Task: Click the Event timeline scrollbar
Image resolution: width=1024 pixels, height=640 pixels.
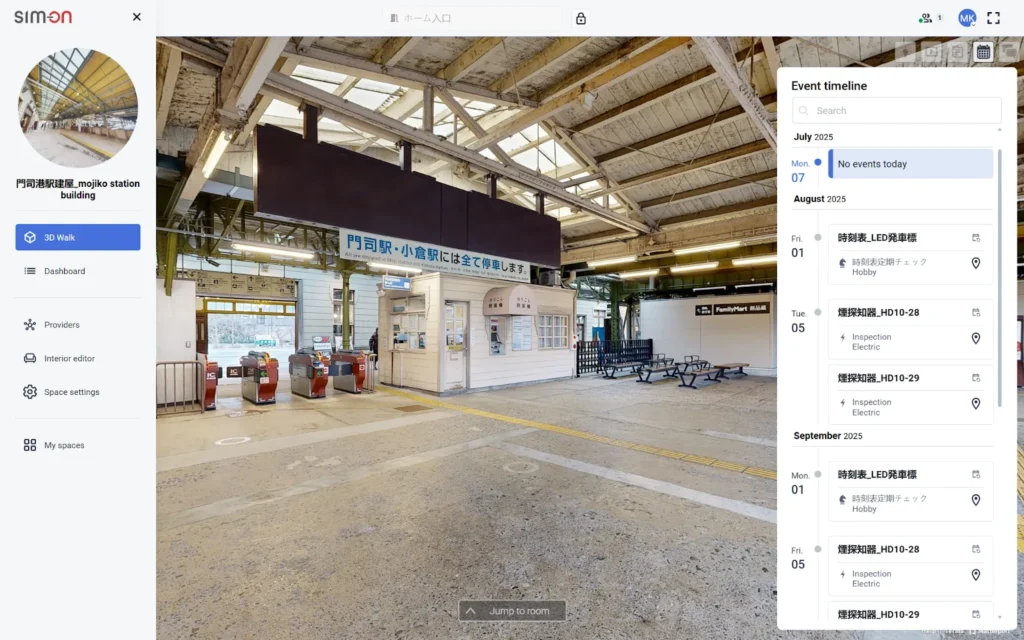Action: pos(1000,280)
